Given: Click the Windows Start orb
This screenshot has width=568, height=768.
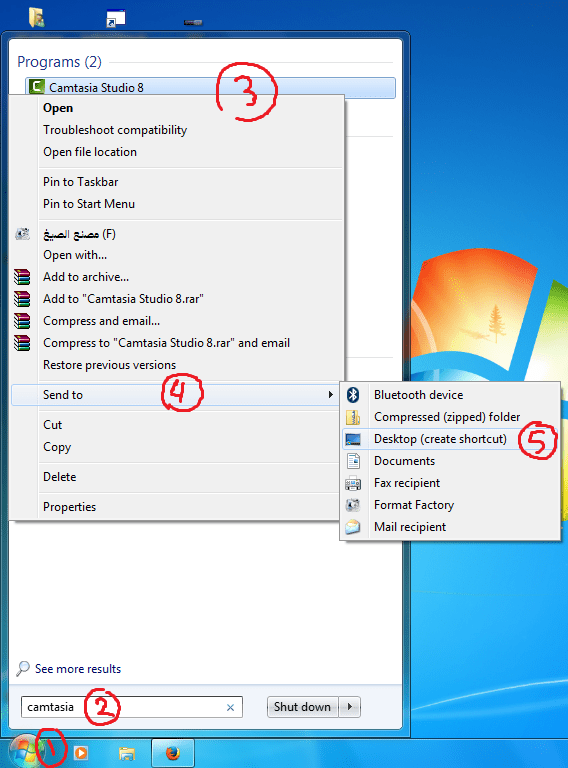Looking at the screenshot, I should pos(23,752).
